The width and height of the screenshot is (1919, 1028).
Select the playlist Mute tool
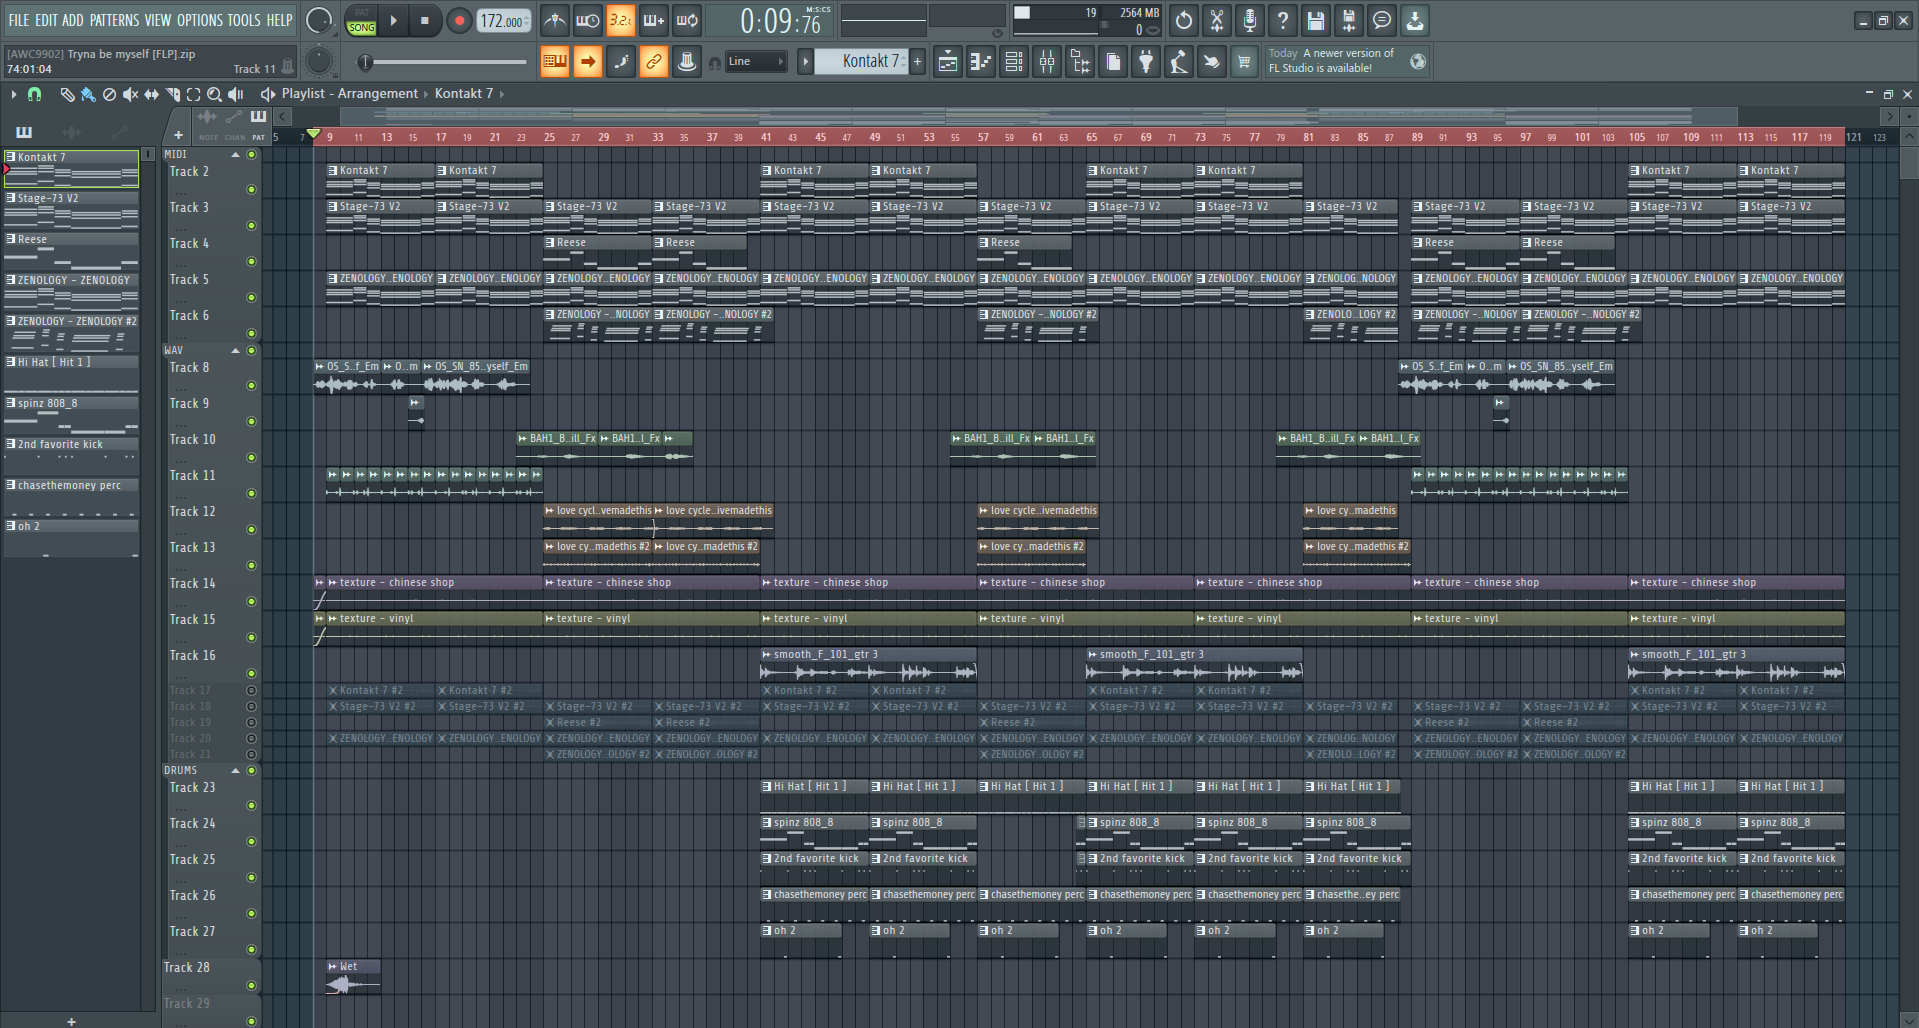[130, 94]
